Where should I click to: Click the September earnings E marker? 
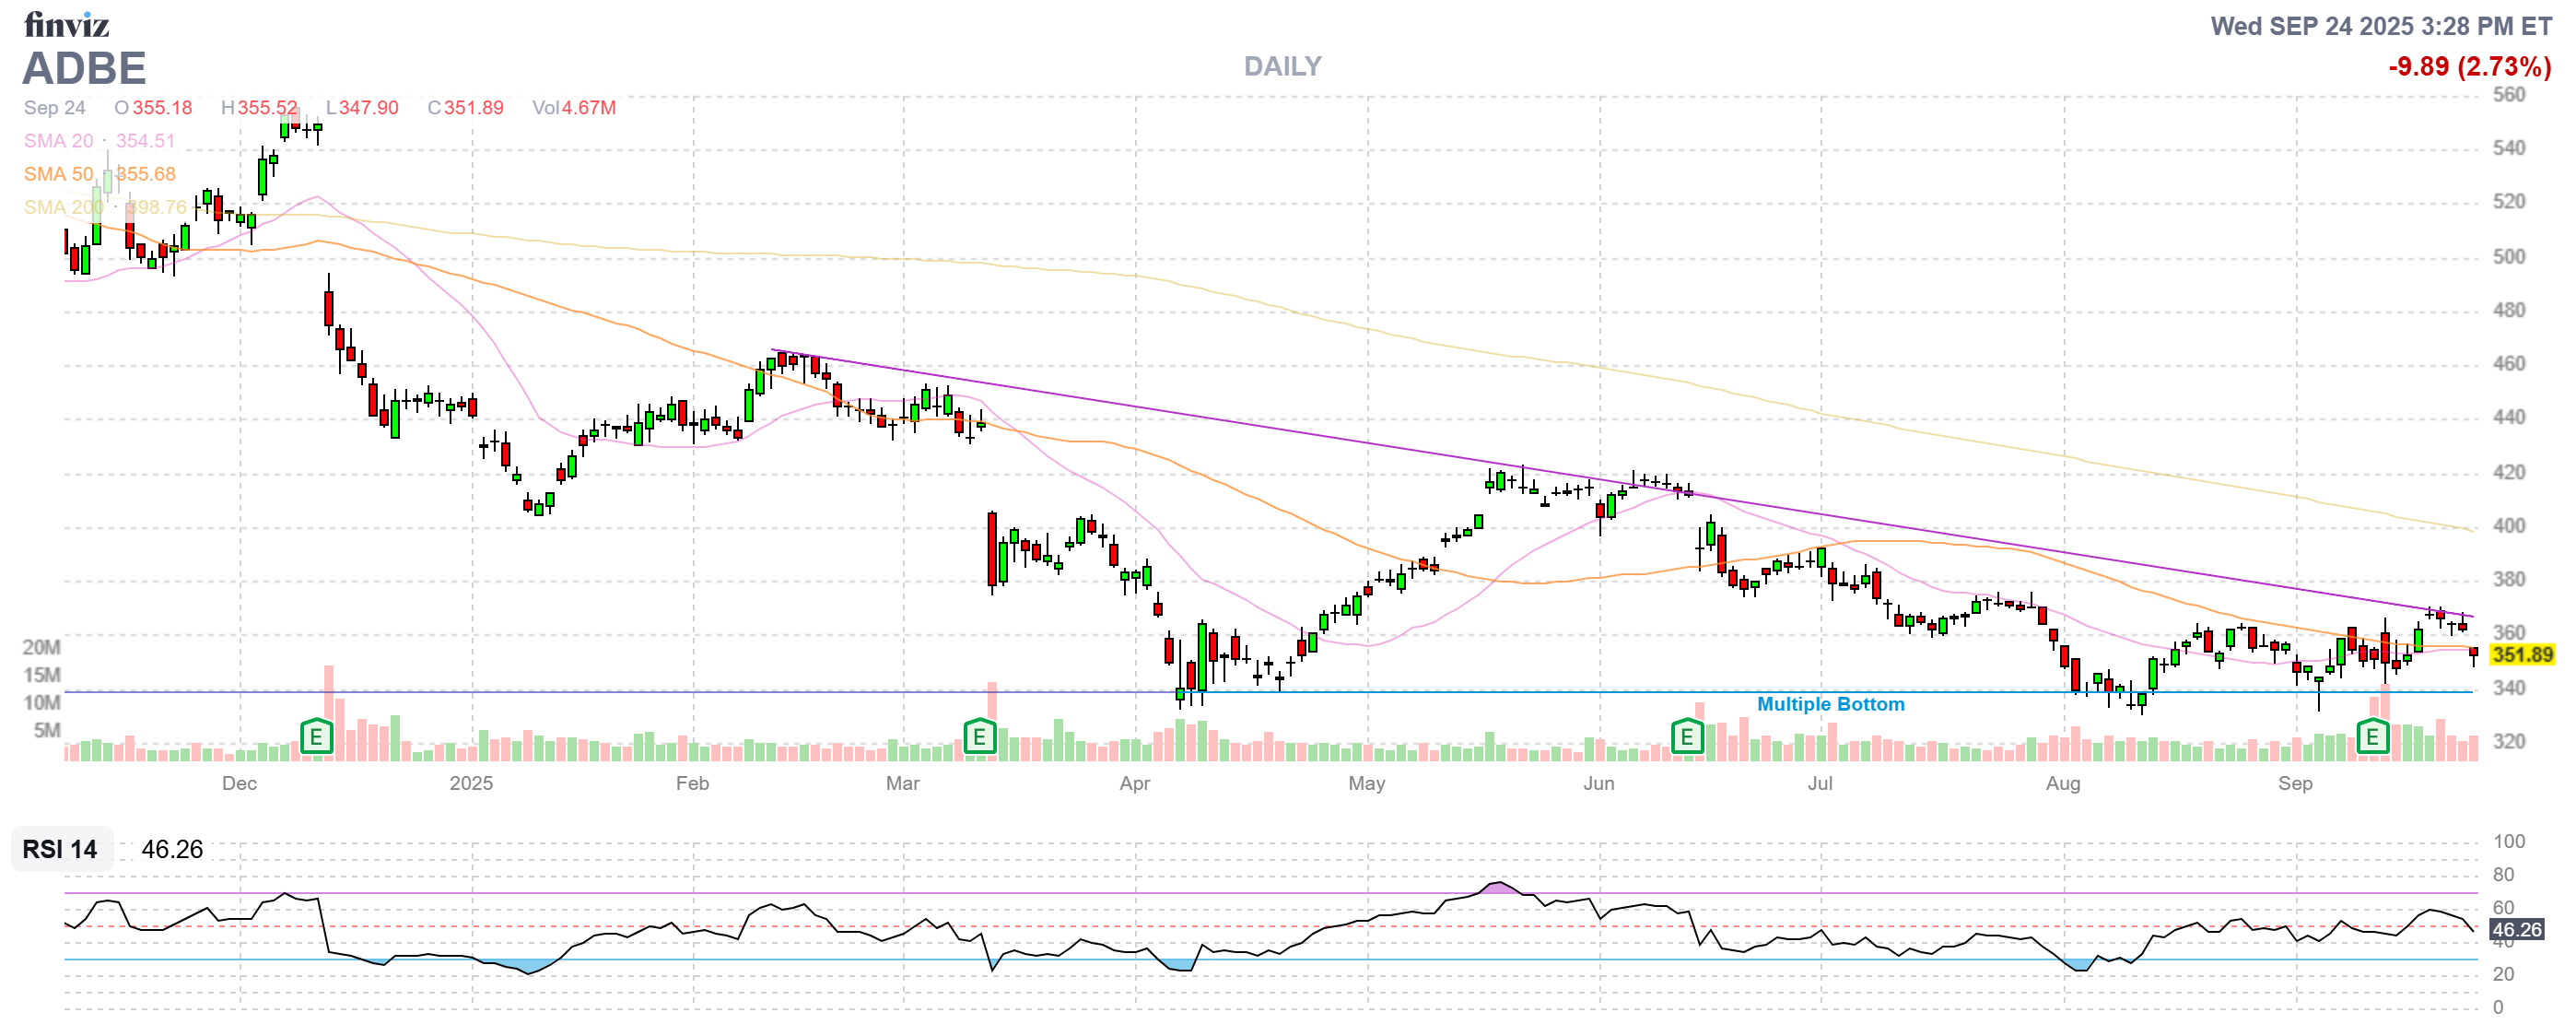pyautogui.click(x=2372, y=738)
